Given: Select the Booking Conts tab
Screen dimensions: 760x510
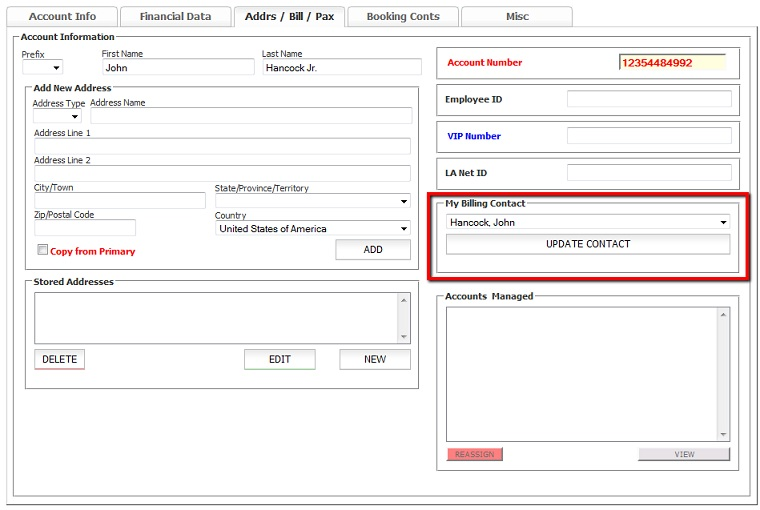Looking at the screenshot, I should [x=402, y=17].
